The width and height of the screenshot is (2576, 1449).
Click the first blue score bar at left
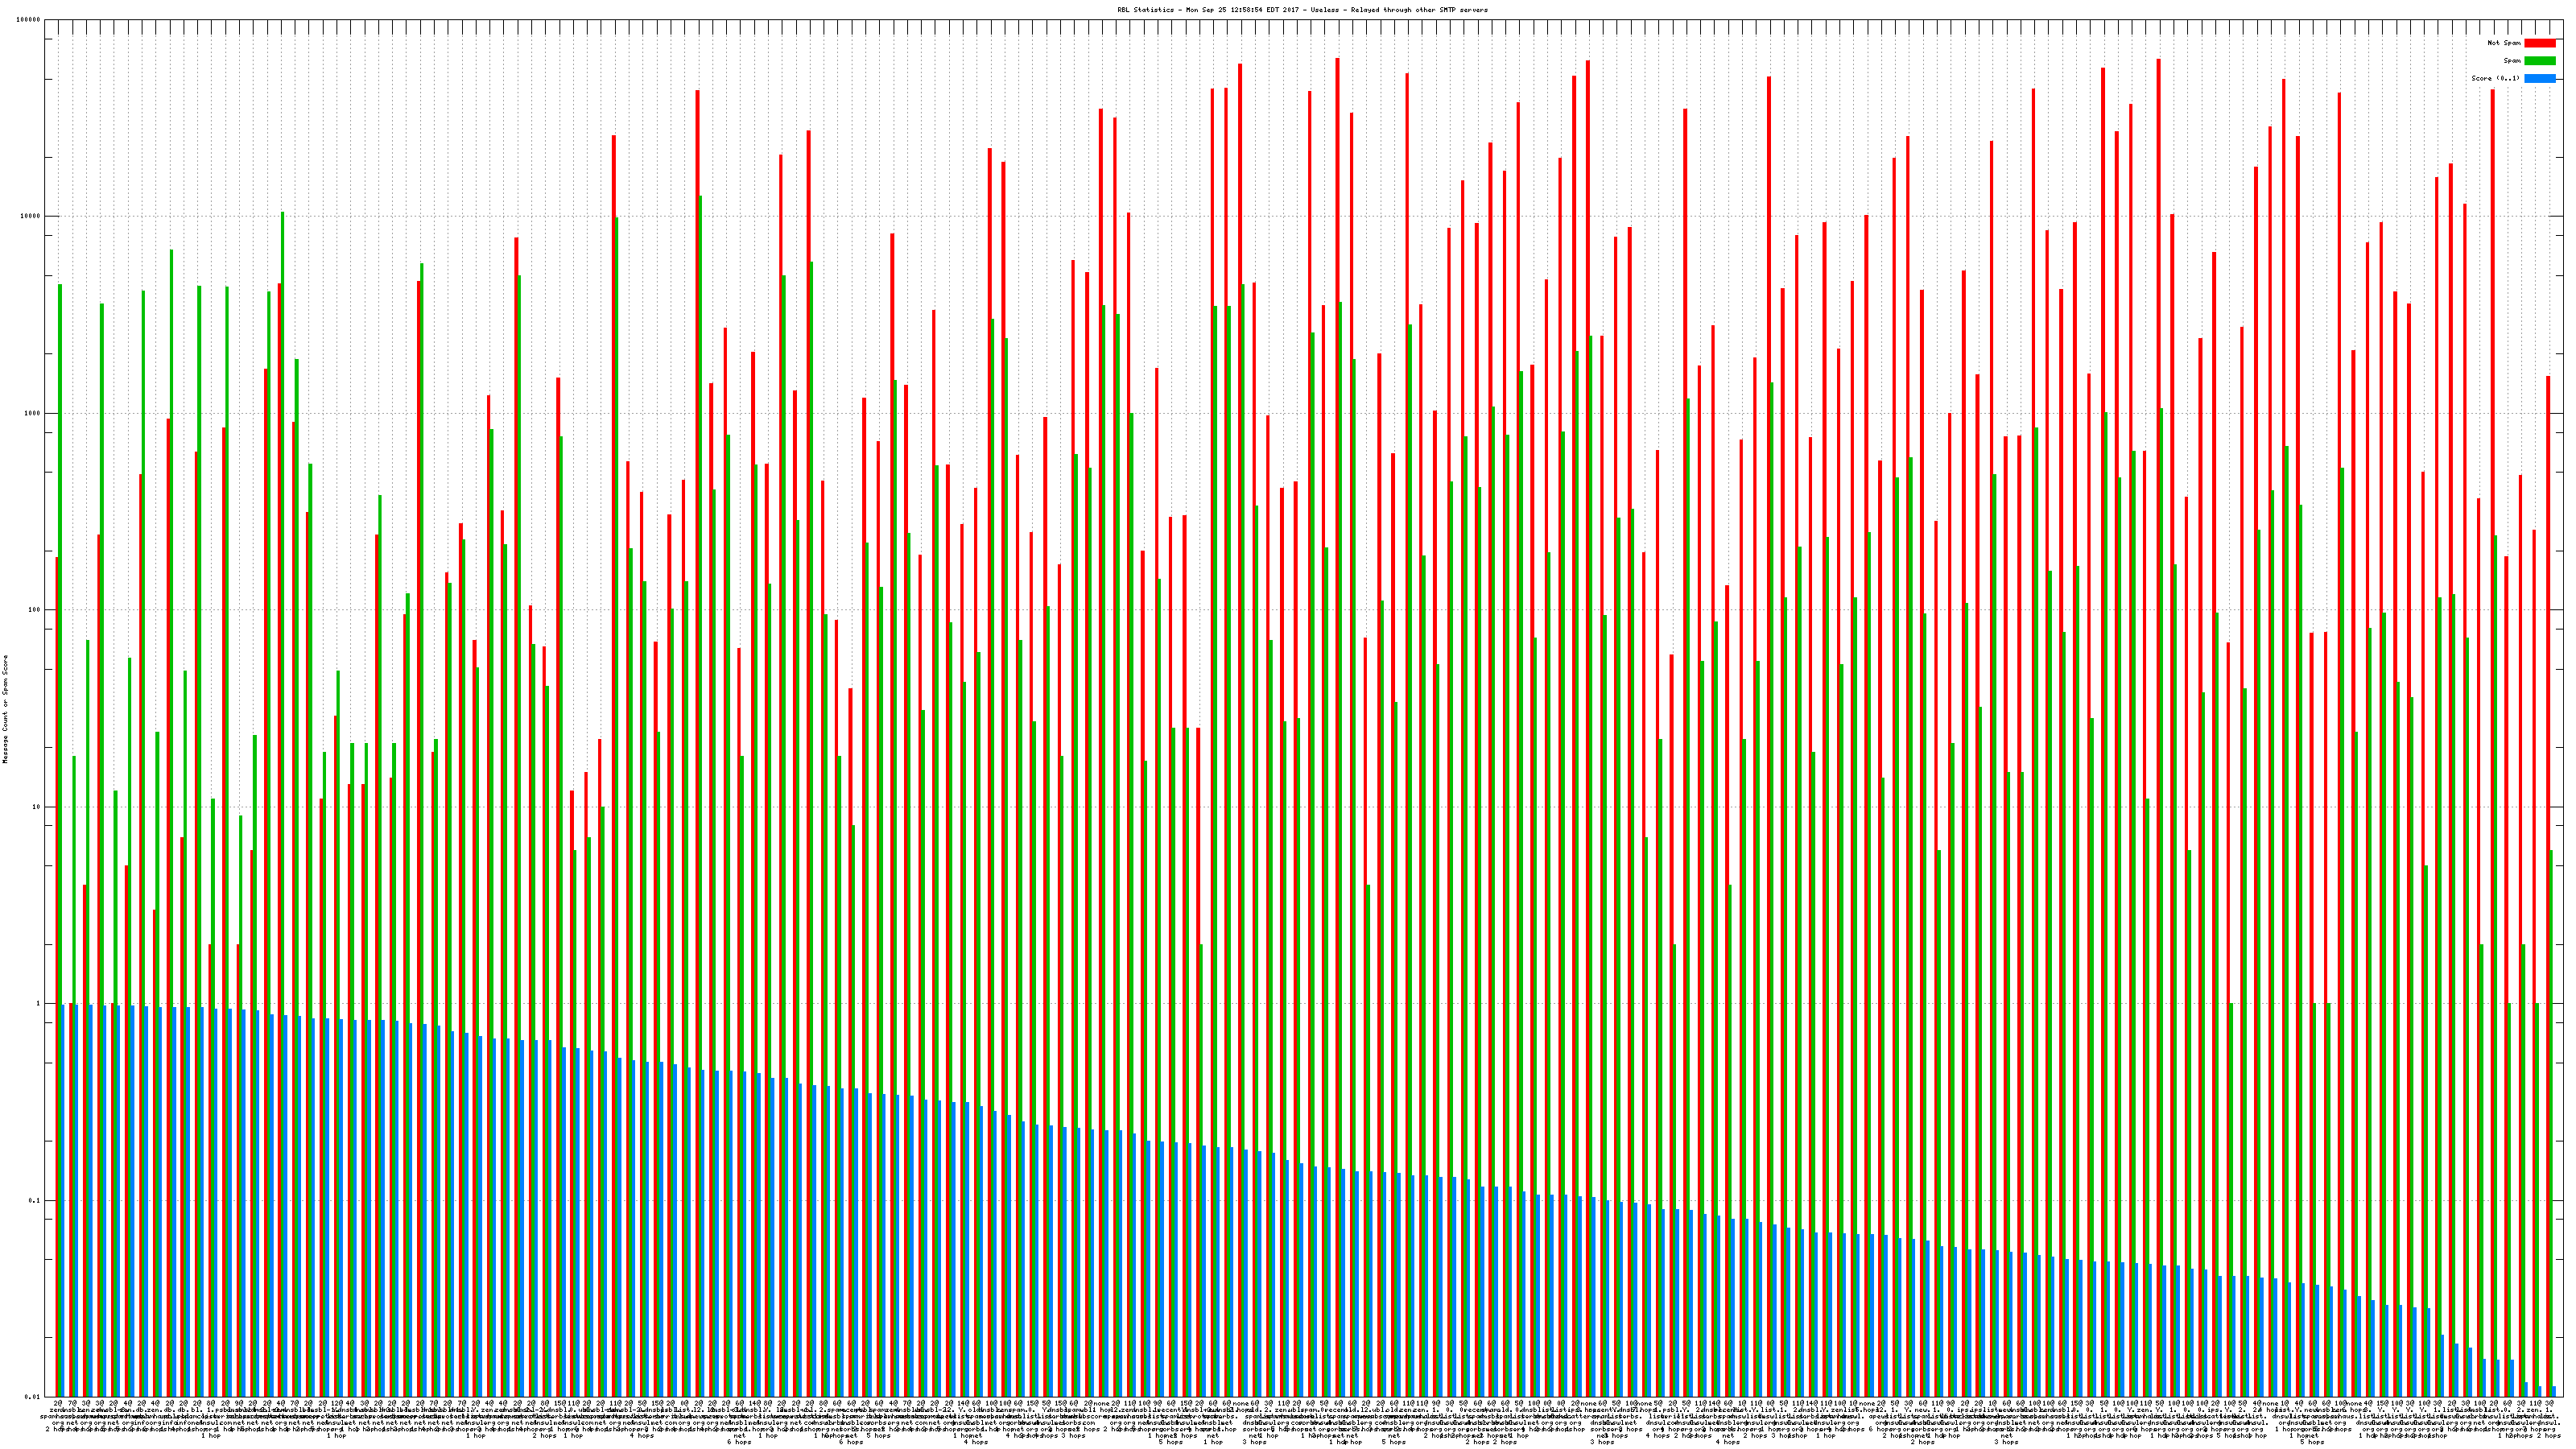point(64,1200)
